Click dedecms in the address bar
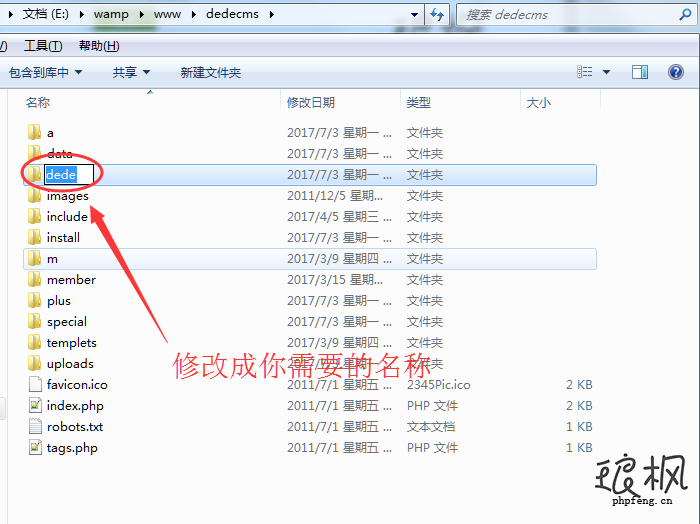Image resolution: width=700 pixels, height=524 pixels. click(x=232, y=14)
